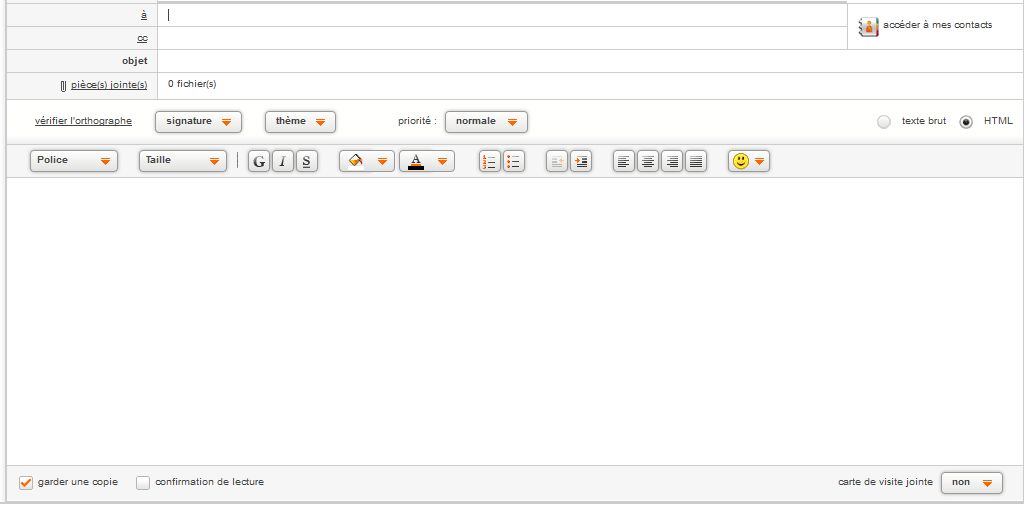This screenshot has width=1024, height=515.
Task: Click the smiley face emoticon icon
Action: coord(741,161)
